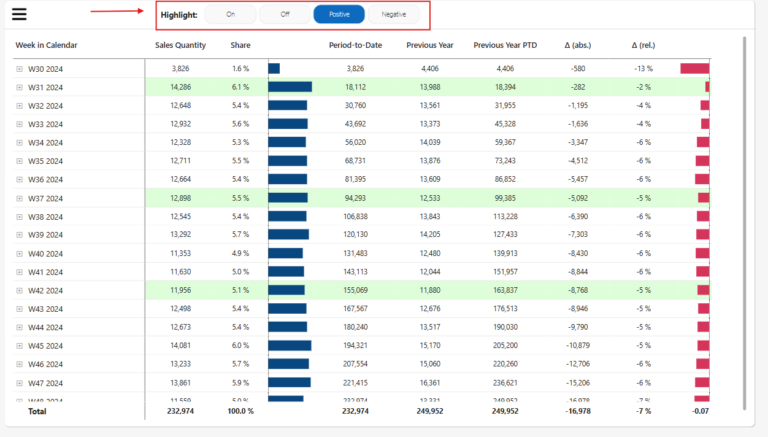The height and width of the screenshot is (437, 768).
Task: Expand the W39 2024 row
Action: tap(20, 235)
